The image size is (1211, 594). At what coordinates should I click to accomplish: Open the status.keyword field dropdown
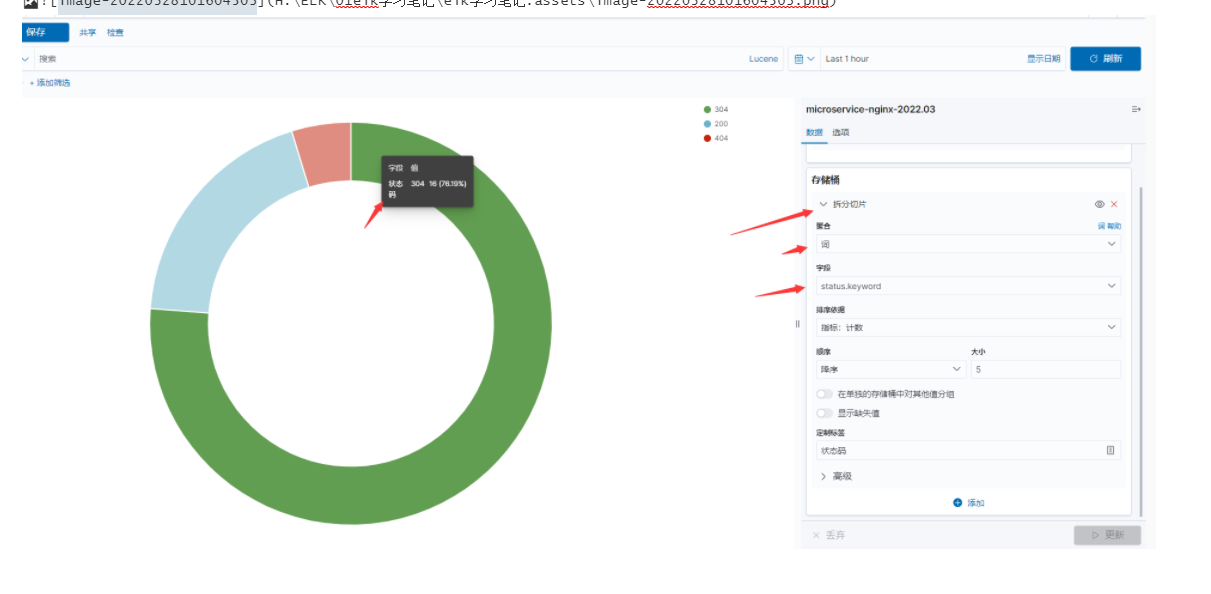[968, 286]
